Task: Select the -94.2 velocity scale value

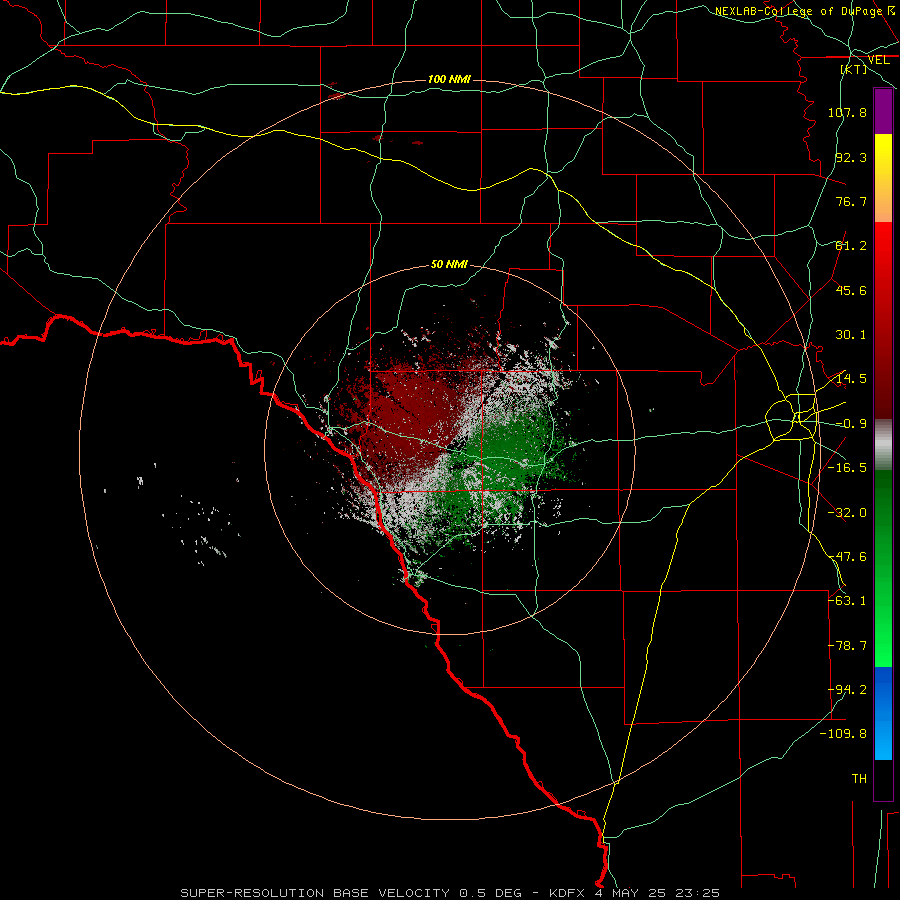Action: [x=847, y=690]
